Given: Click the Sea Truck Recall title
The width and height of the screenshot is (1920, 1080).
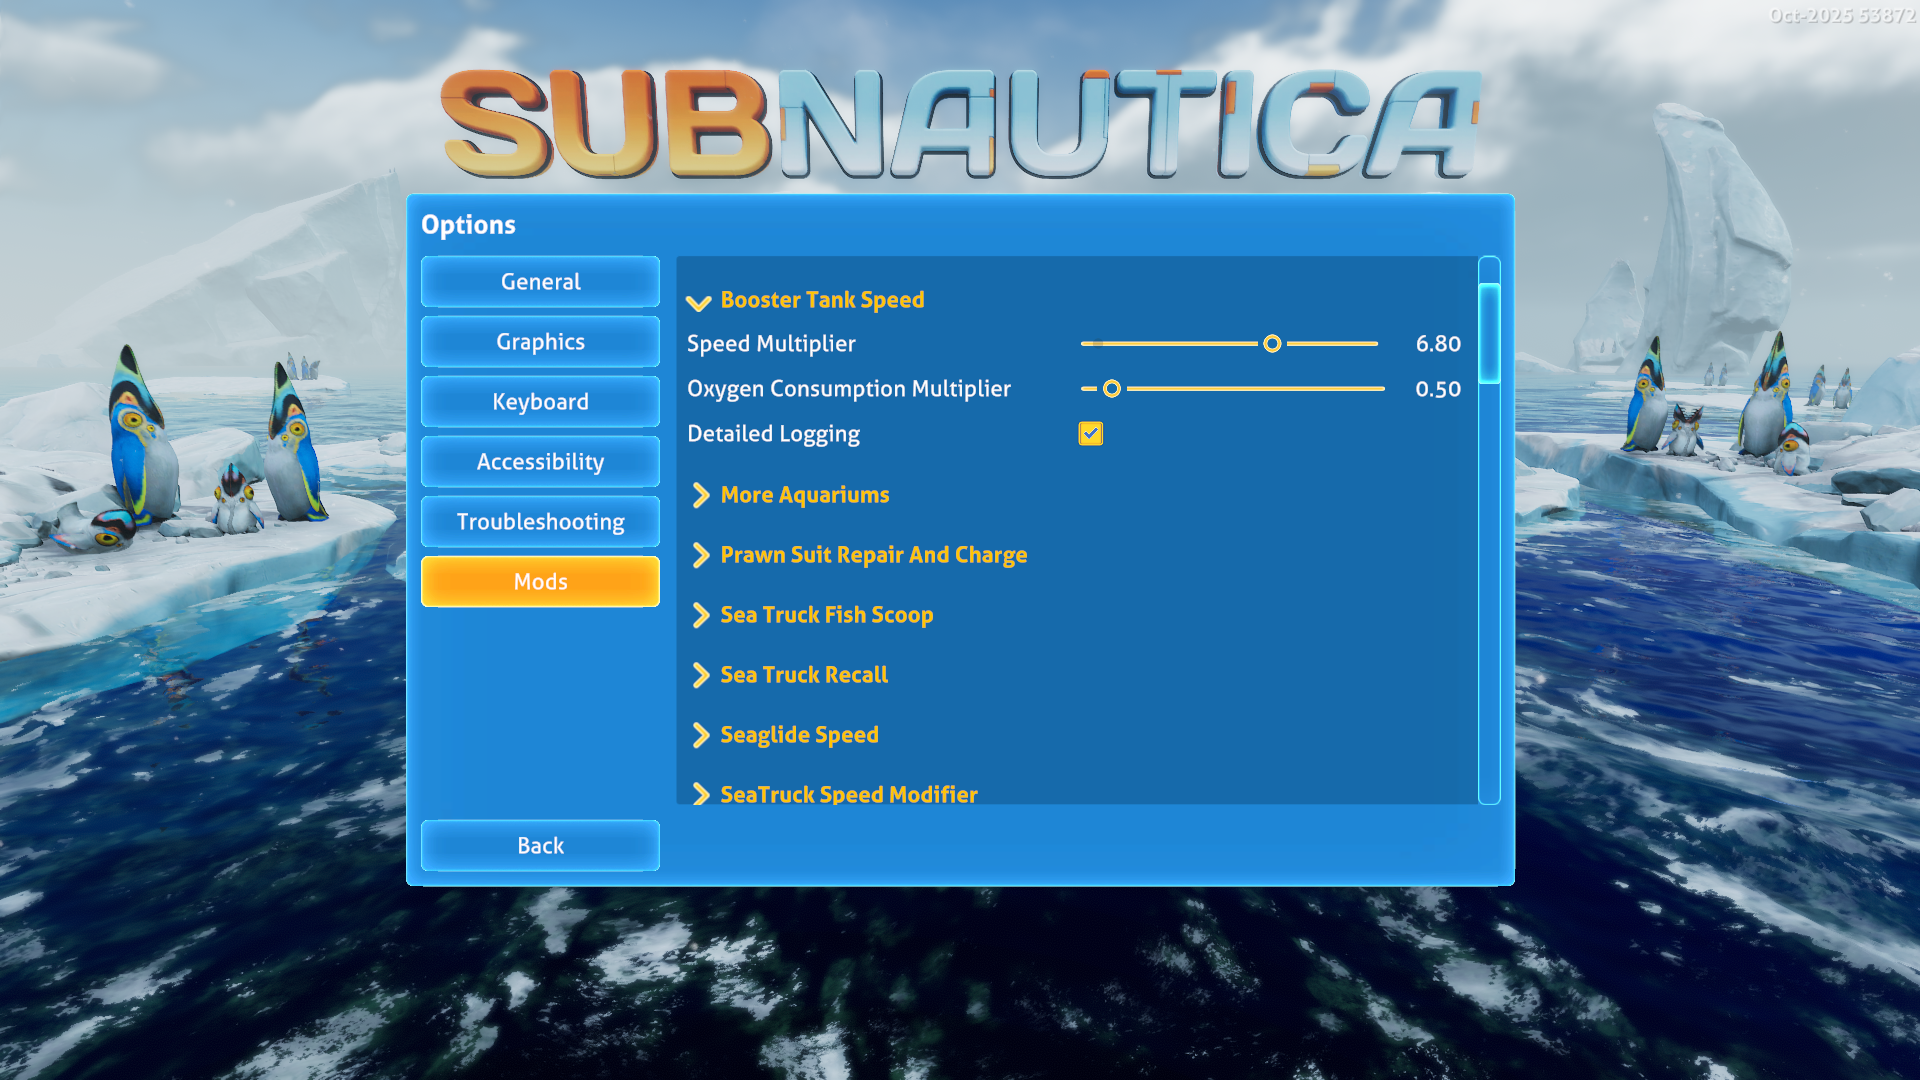Looking at the screenshot, I should tap(804, 675).
